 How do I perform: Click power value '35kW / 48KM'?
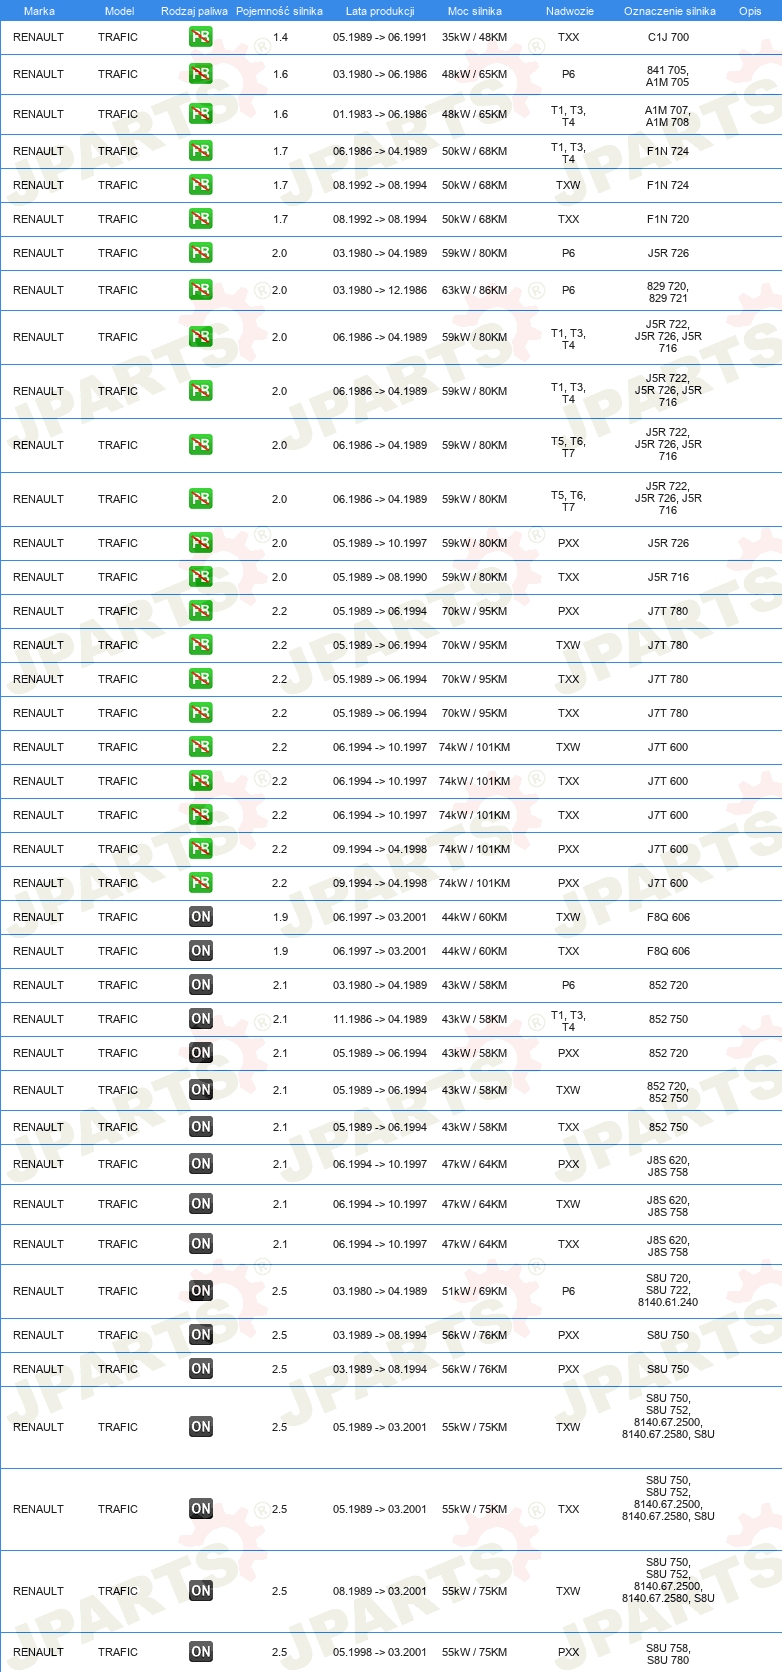(475, 37)
